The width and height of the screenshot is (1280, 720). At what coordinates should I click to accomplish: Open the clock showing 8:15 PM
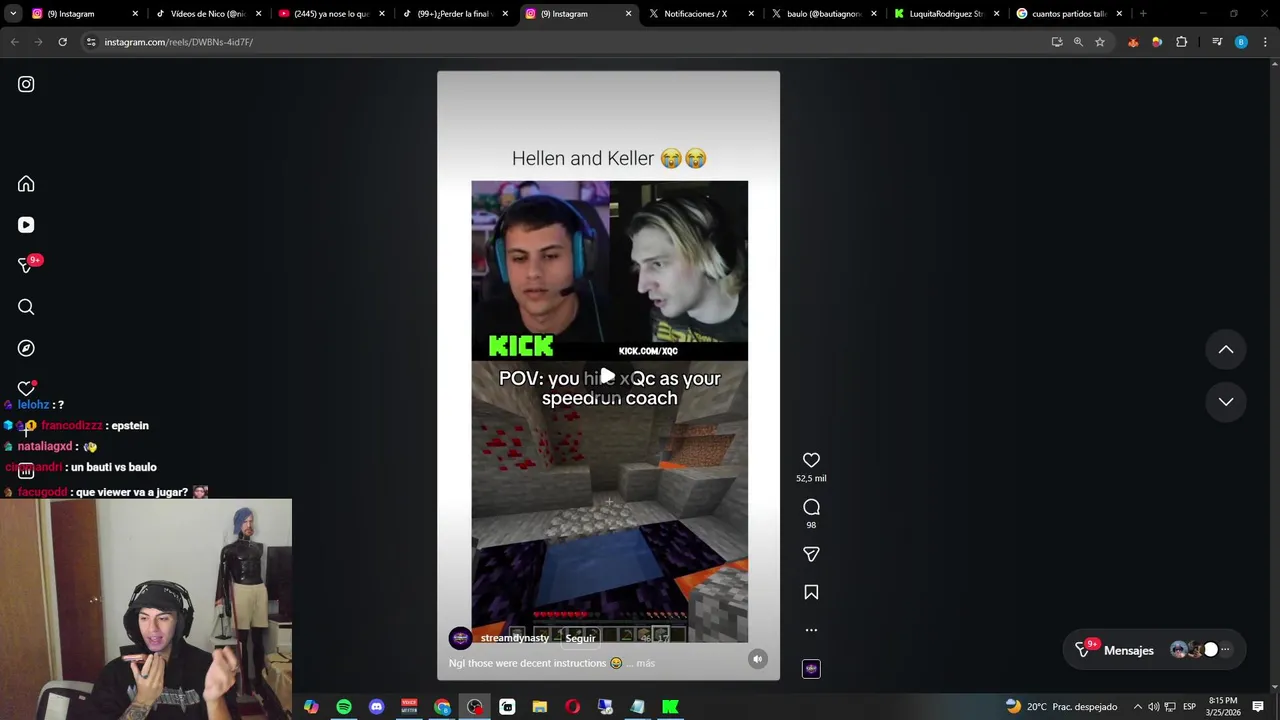(x=1223, y=707)
